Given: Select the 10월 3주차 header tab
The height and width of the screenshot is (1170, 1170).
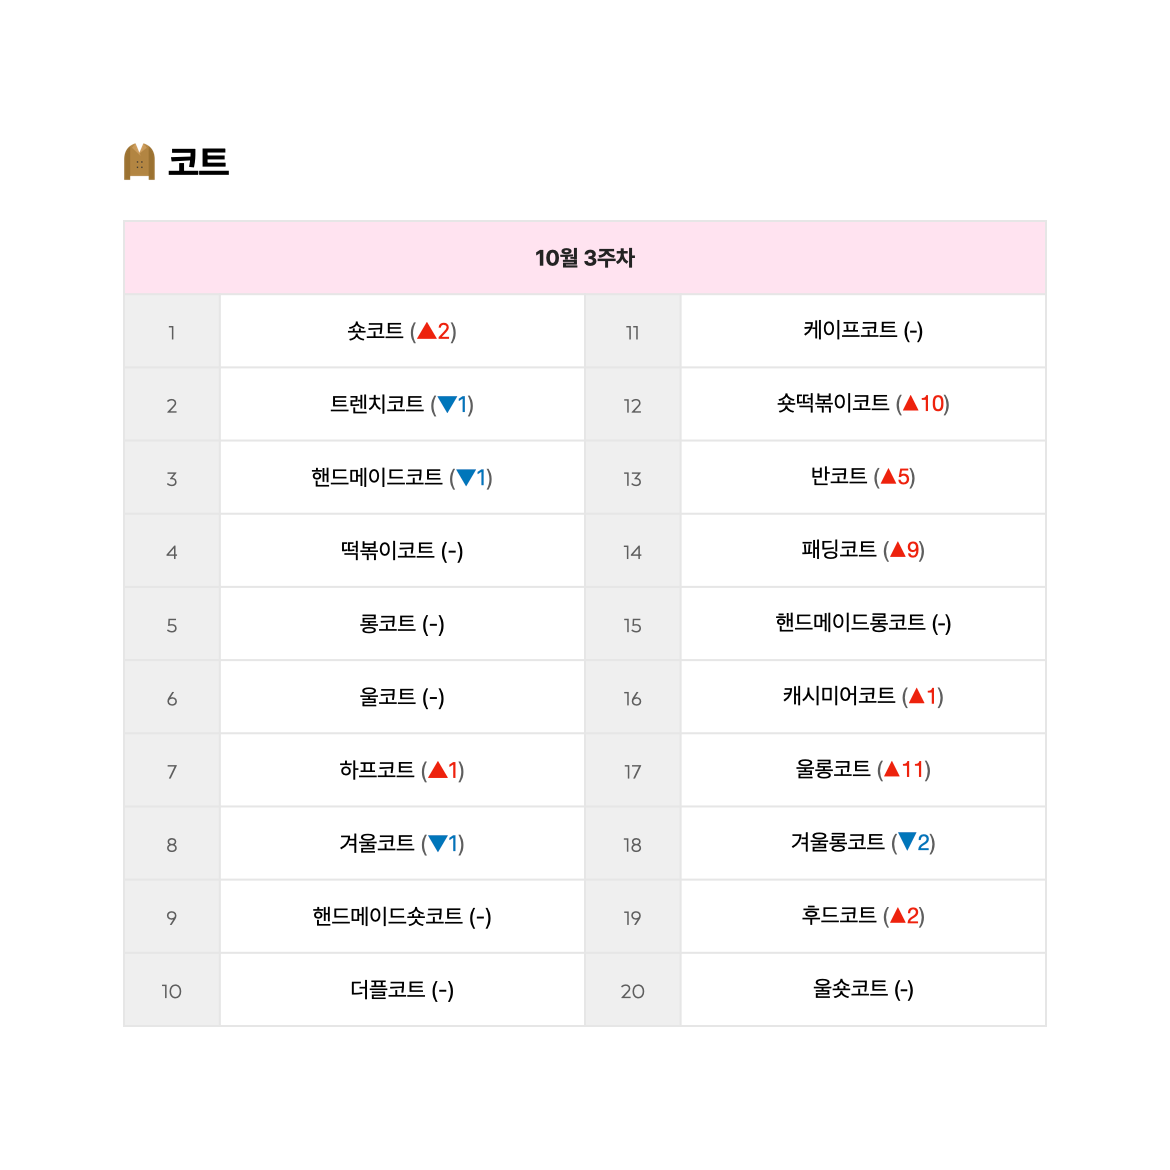Looking at the screenshot, I should coord(585,258).
